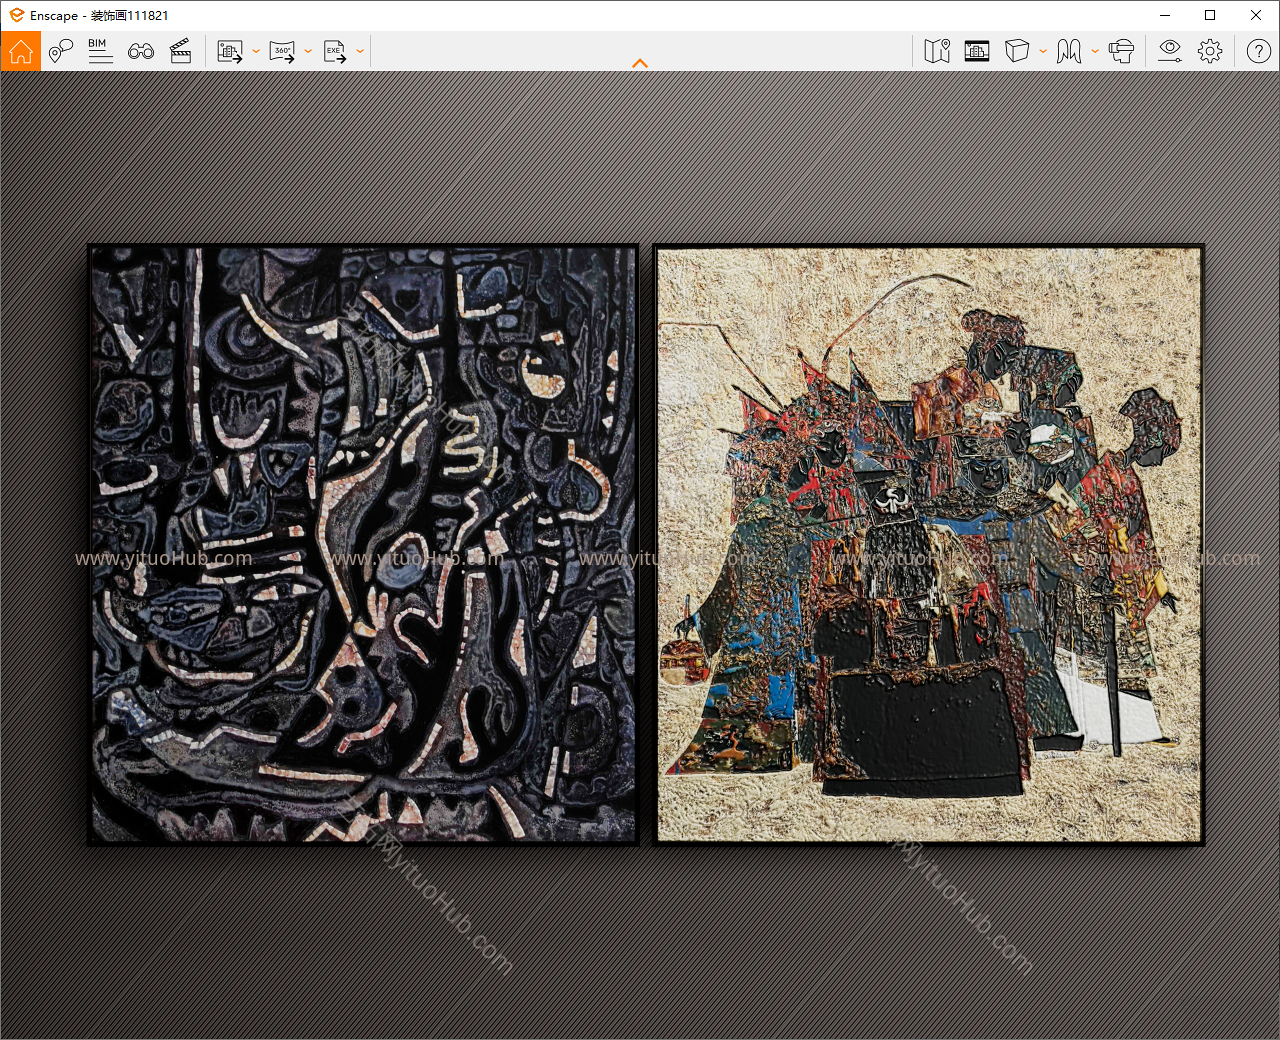Open the Mini Map icon
The image size is (1280, 1040).
click(937, 51)
